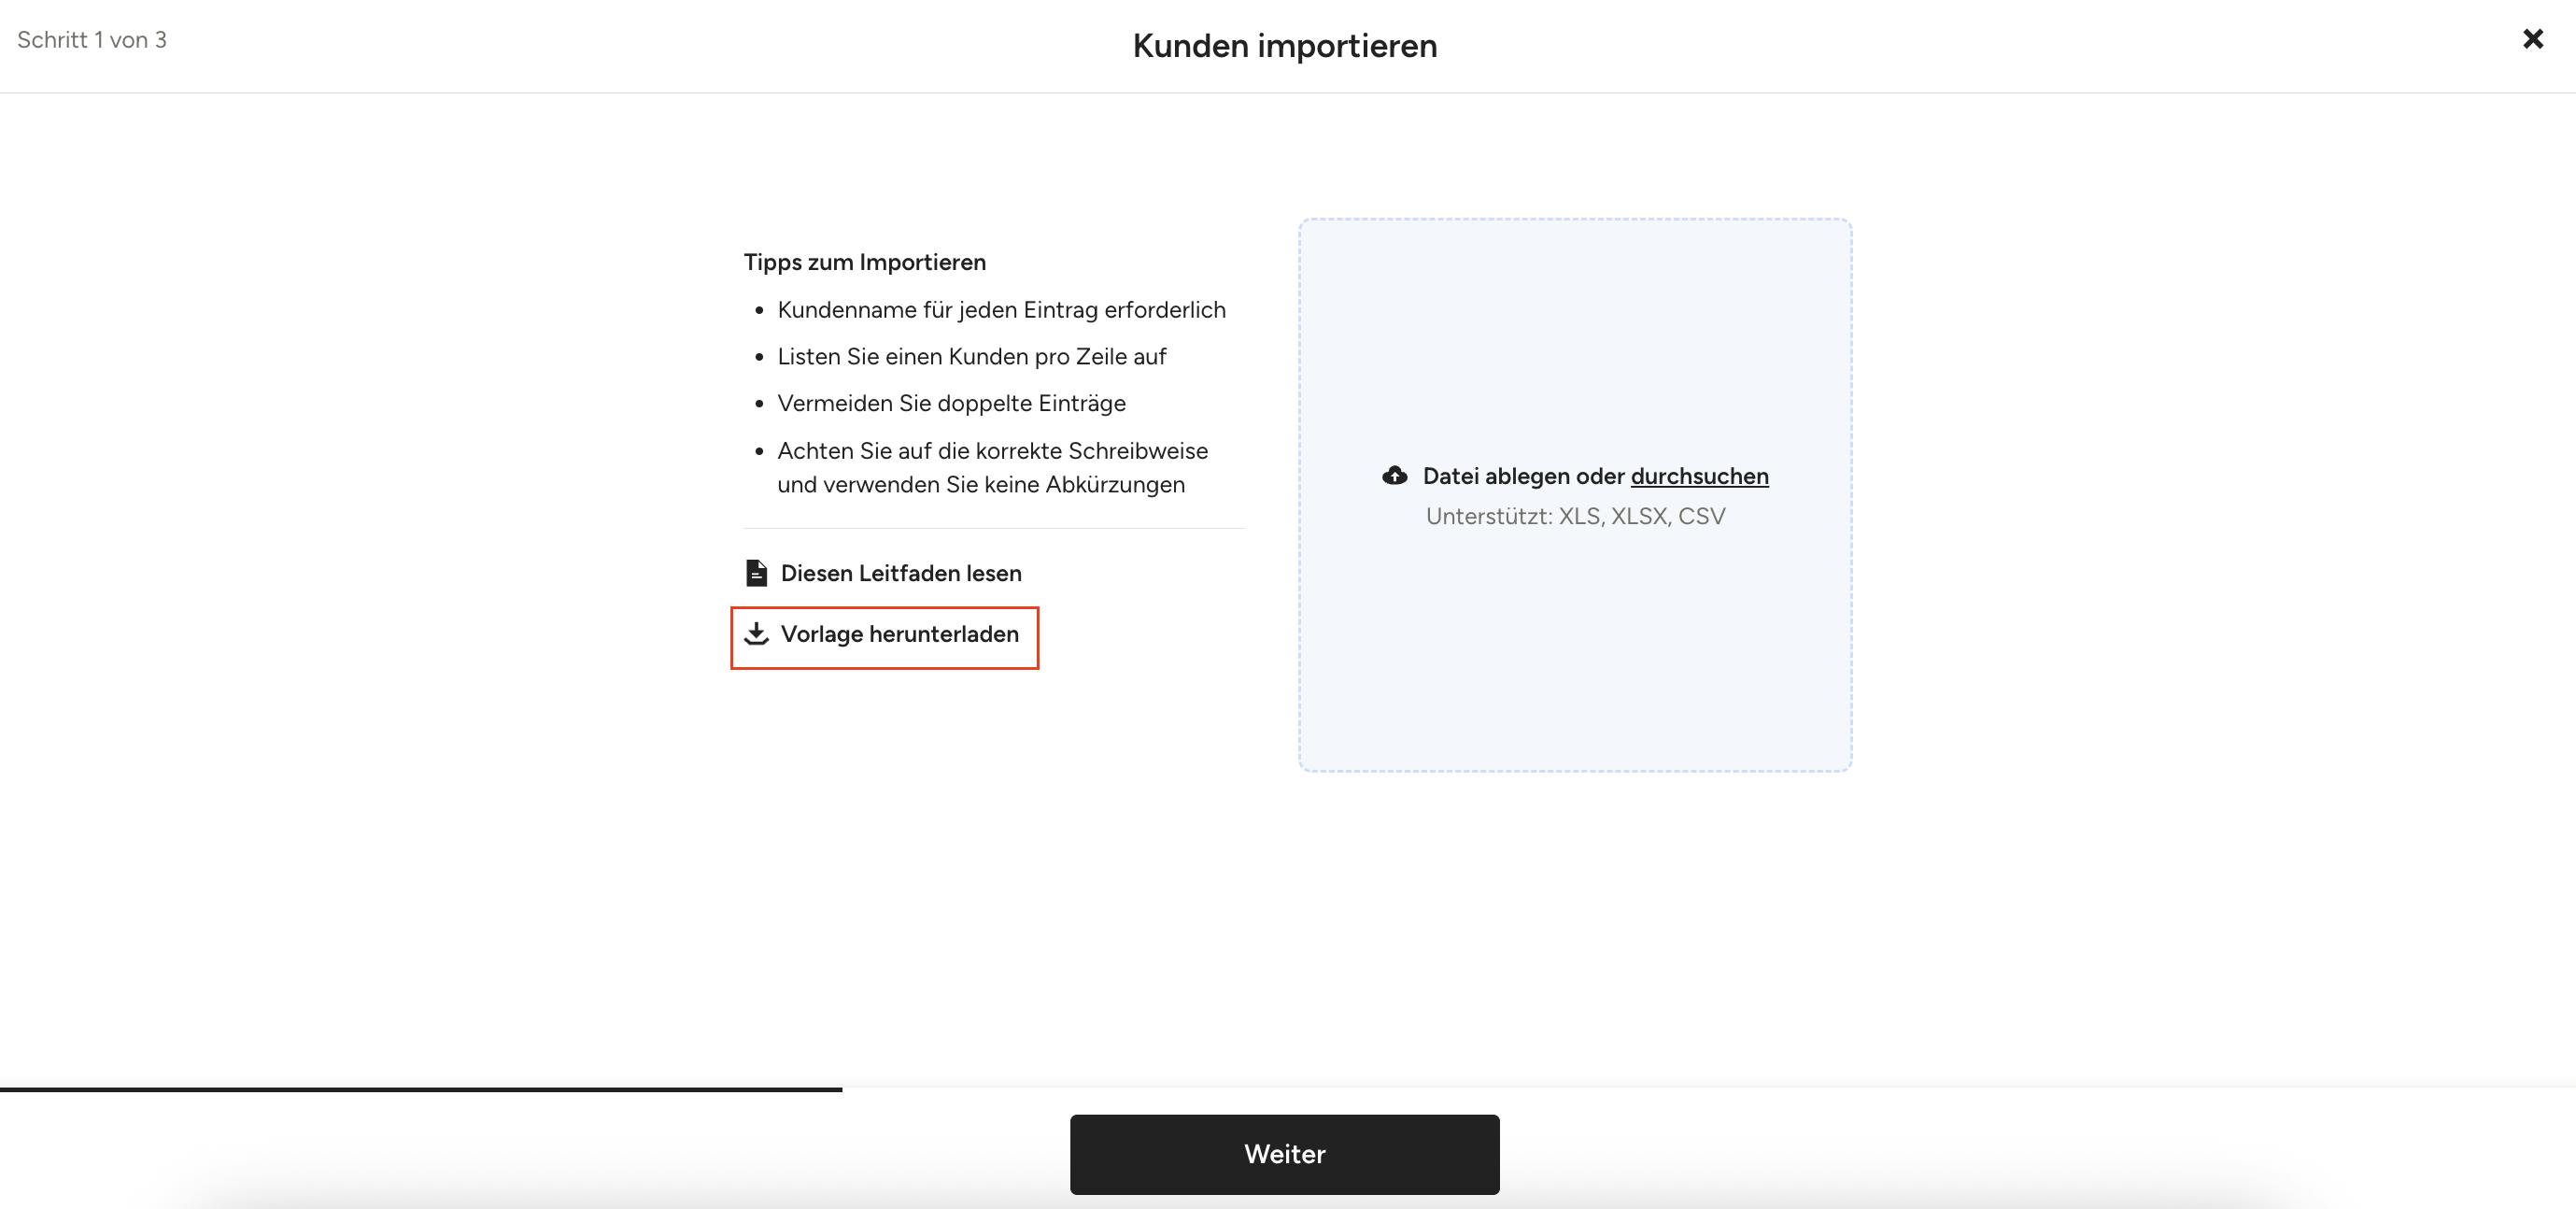Download template via "Vorlage herunterladen" text
The width and height of the screenshot is (2576, 1209).
(x=899, y=634)
